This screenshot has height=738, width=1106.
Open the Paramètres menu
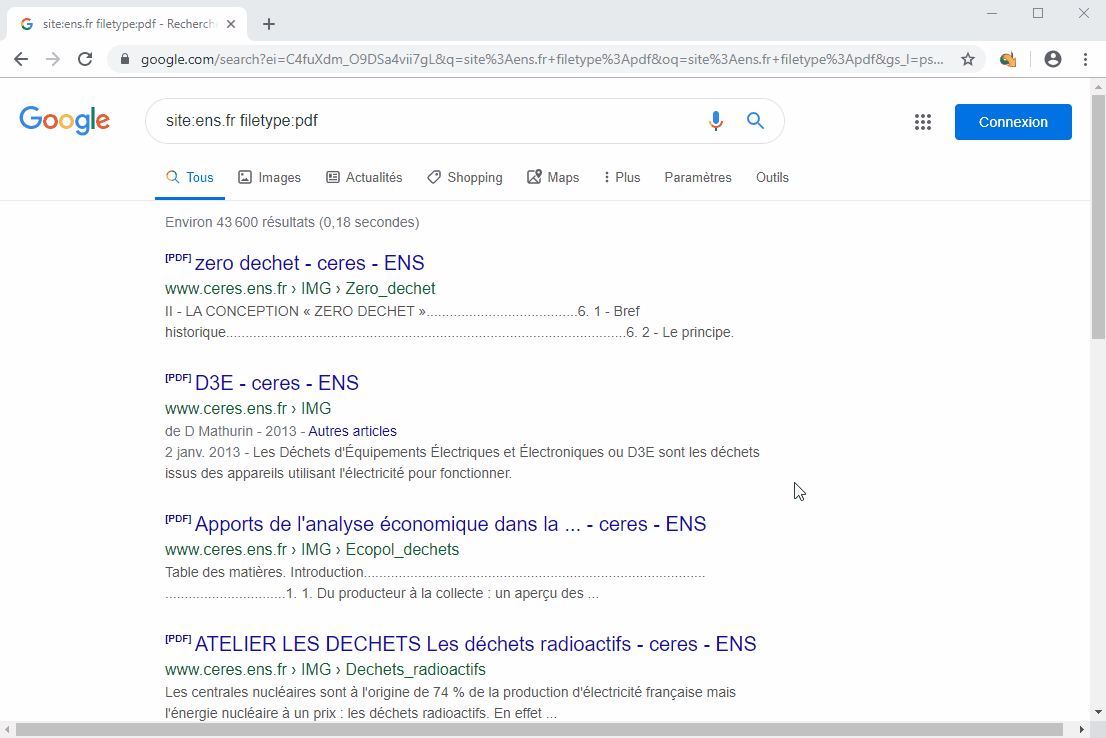[698, 178]
